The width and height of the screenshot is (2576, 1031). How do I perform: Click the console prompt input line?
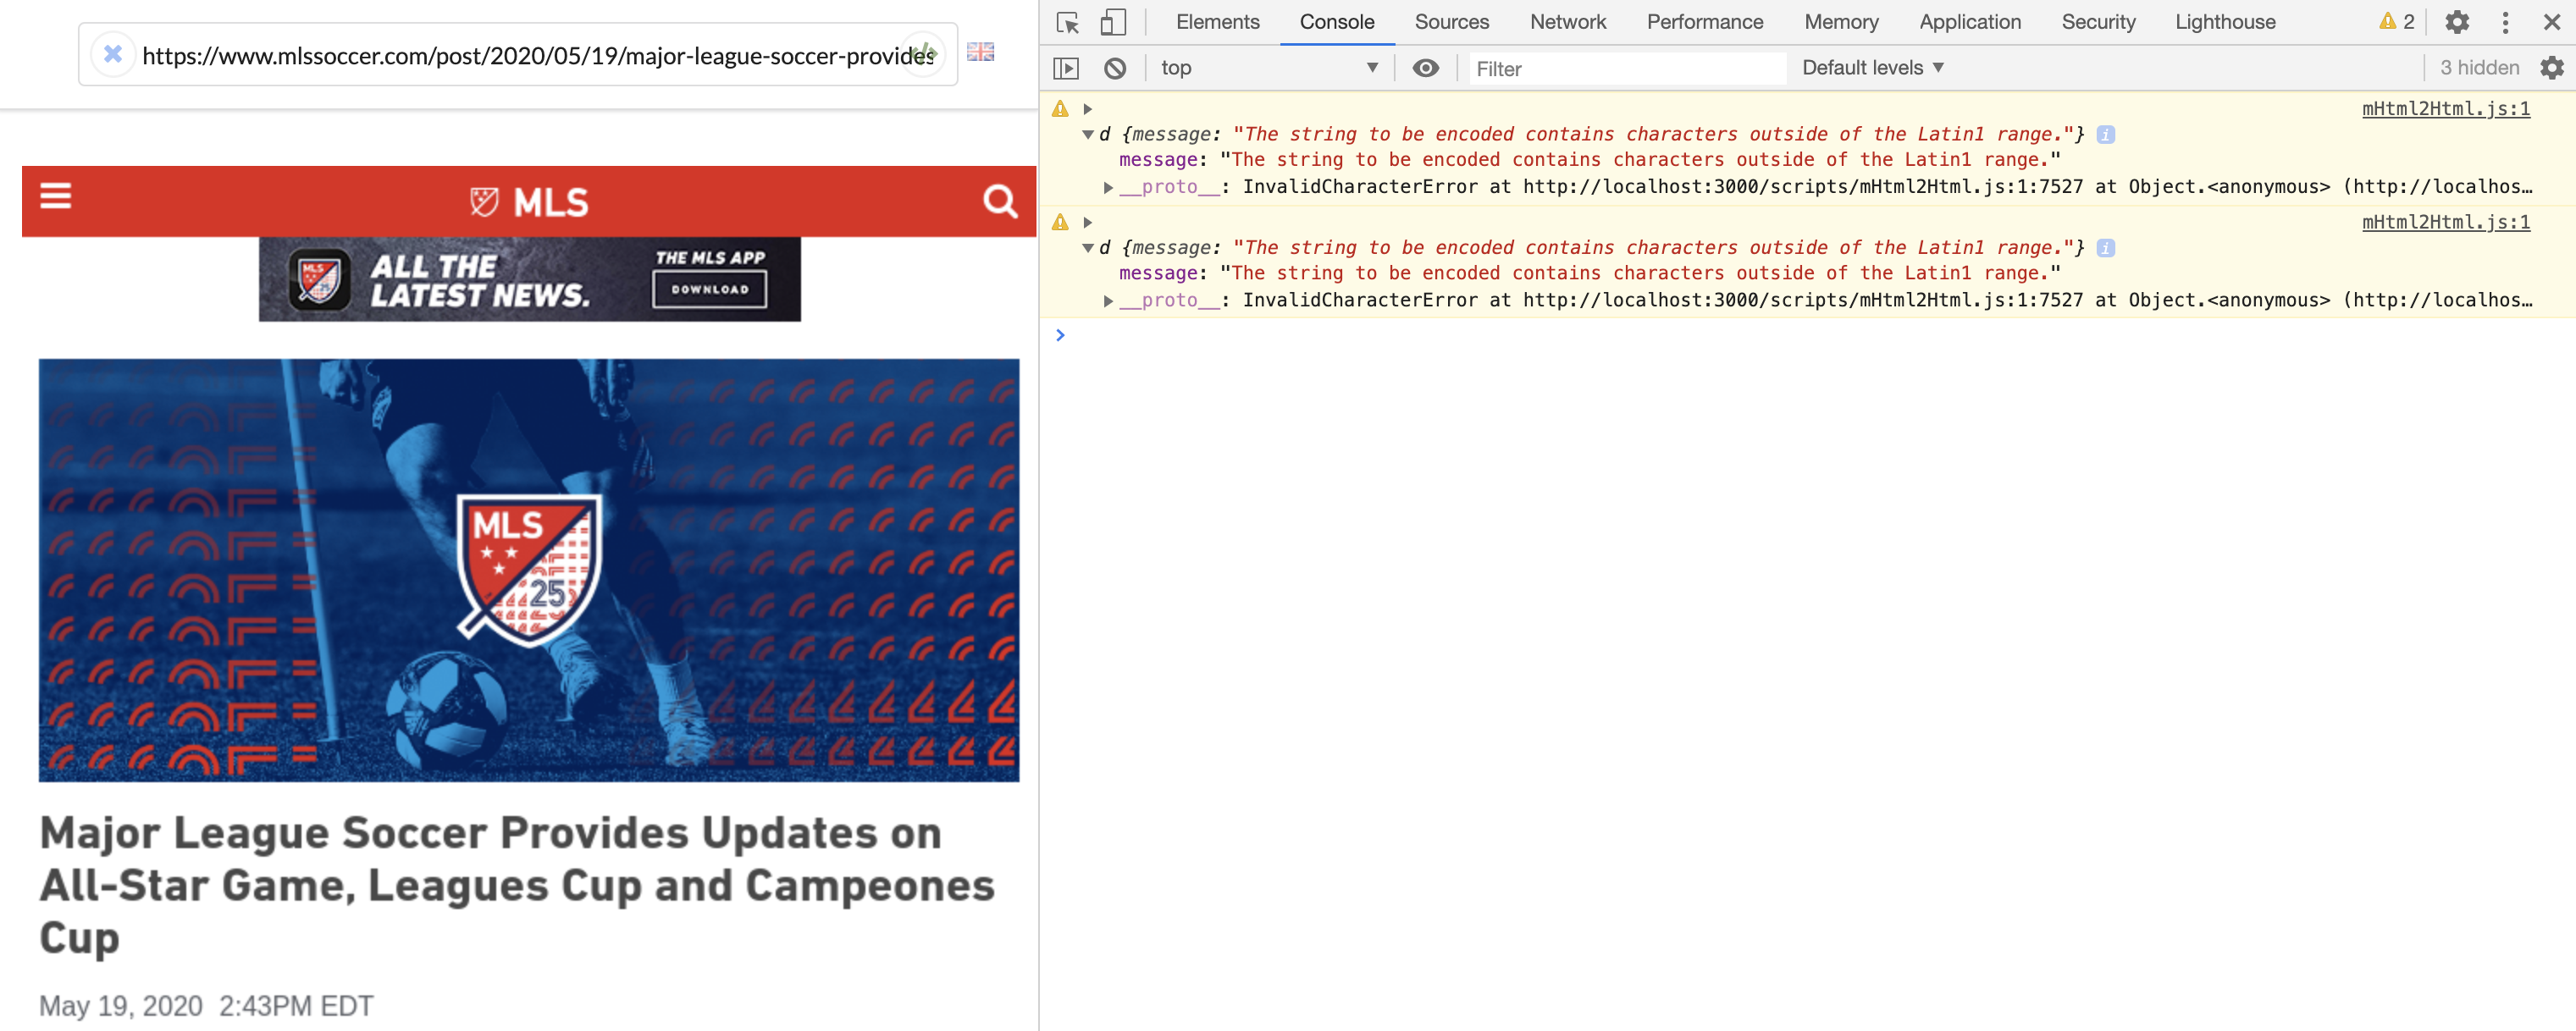[x=1808, y=335]
